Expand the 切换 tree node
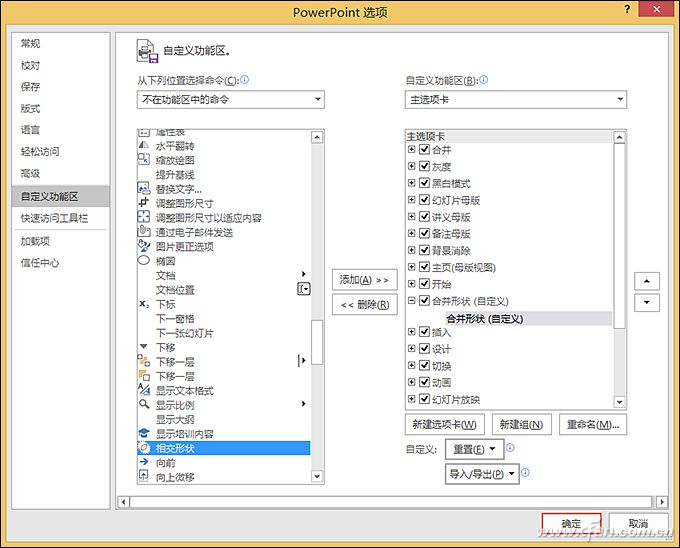680x548 pixels. (x=412, y=365)
